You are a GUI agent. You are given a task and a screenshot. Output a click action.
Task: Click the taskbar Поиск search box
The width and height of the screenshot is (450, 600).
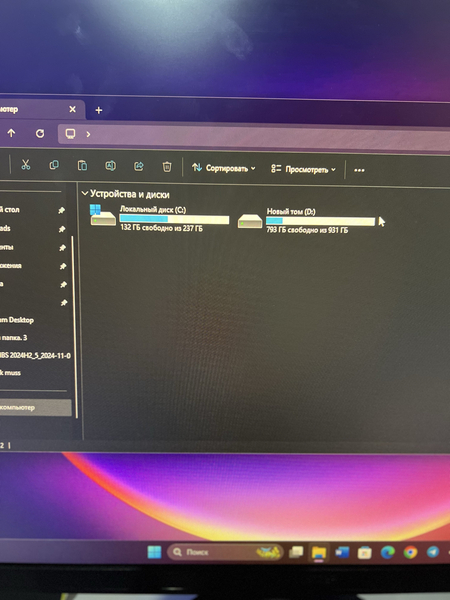click(225, 552)
